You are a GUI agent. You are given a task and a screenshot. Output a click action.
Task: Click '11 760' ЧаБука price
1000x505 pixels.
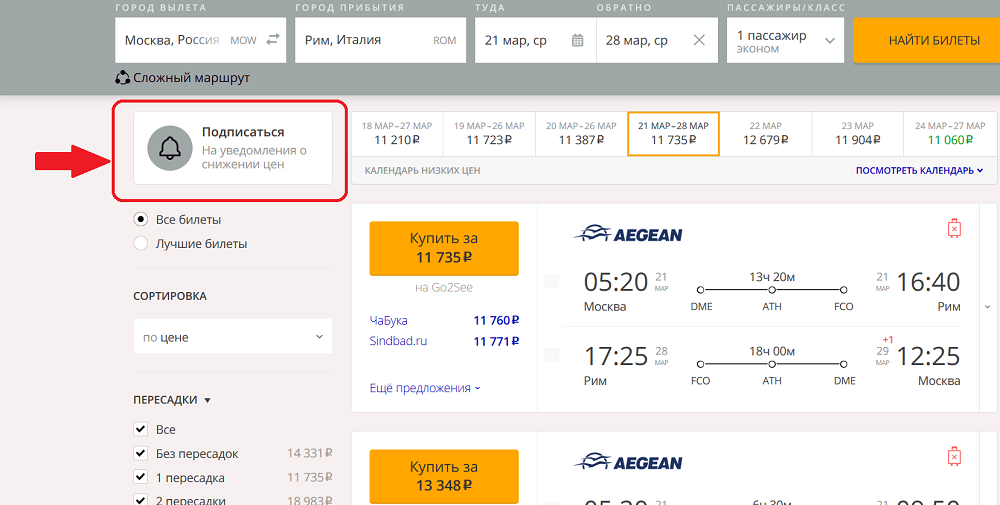point(496,320)
